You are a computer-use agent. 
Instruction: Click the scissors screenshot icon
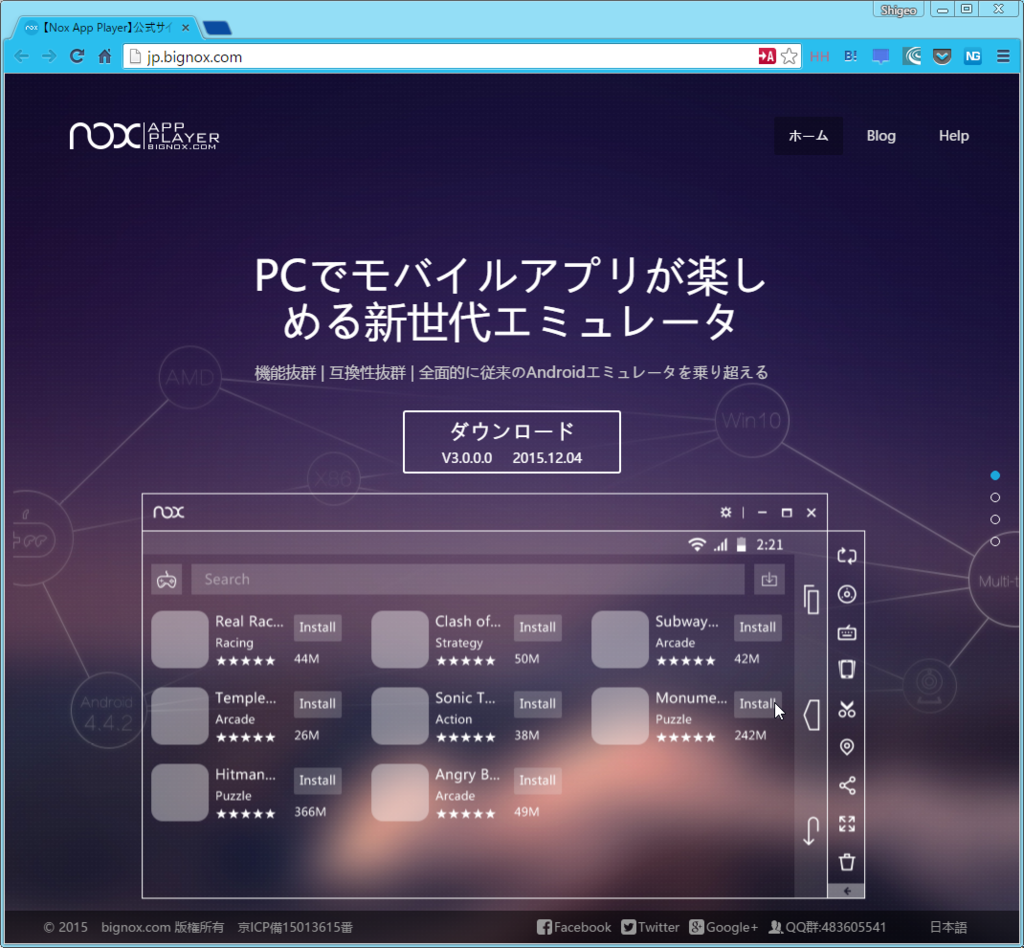pos(847,709)
